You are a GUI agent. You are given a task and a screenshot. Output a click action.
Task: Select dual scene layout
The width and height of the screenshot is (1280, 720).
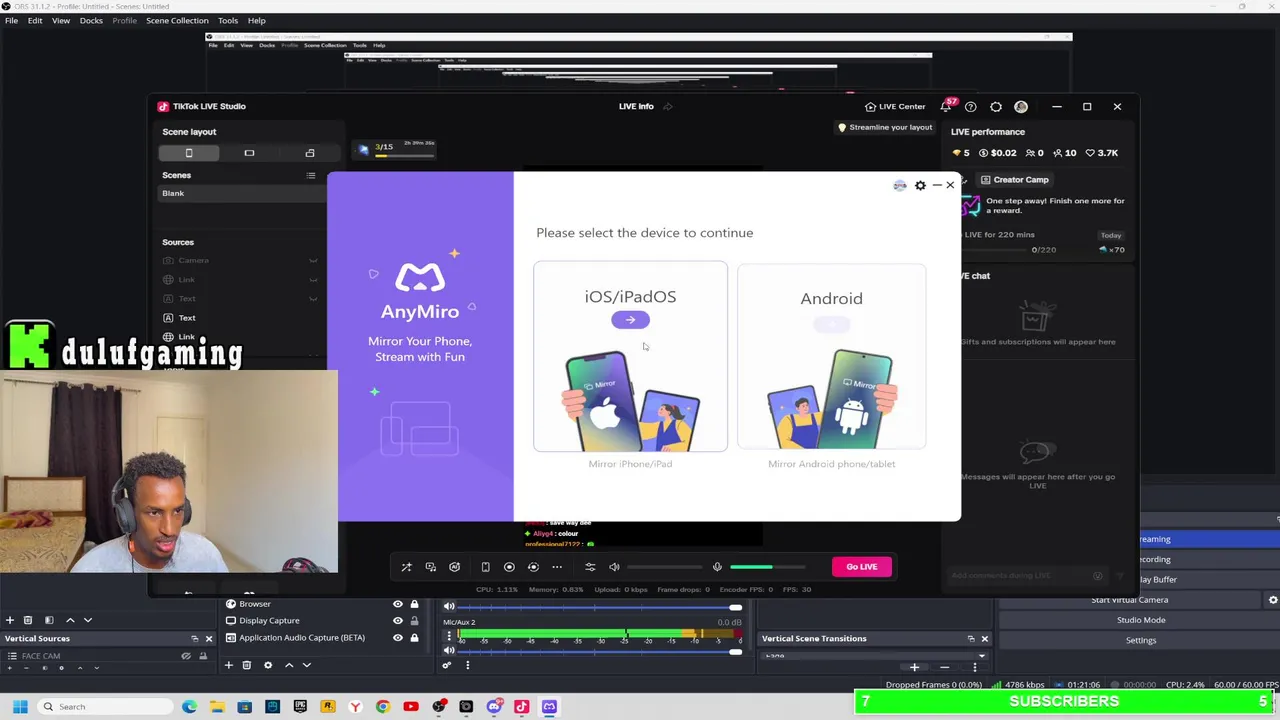(x=310, y=153)
